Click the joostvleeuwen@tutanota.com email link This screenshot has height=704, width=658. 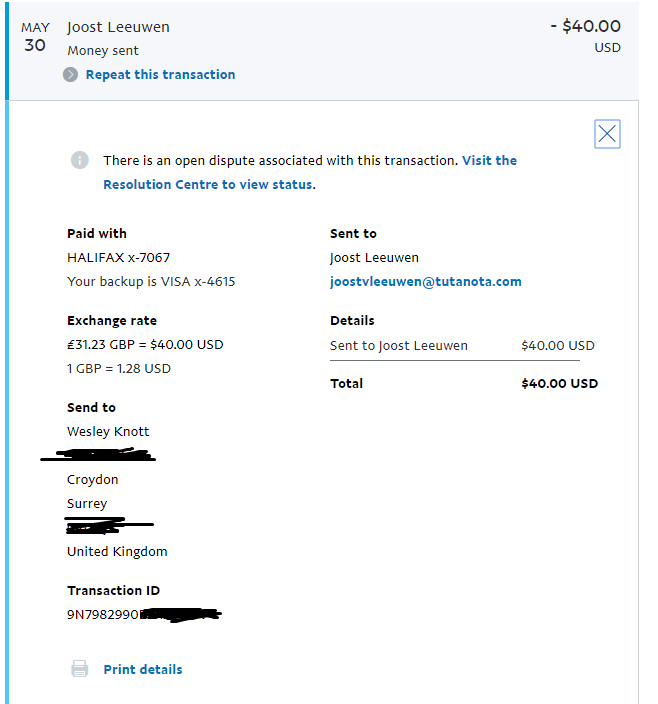(425, 282)
